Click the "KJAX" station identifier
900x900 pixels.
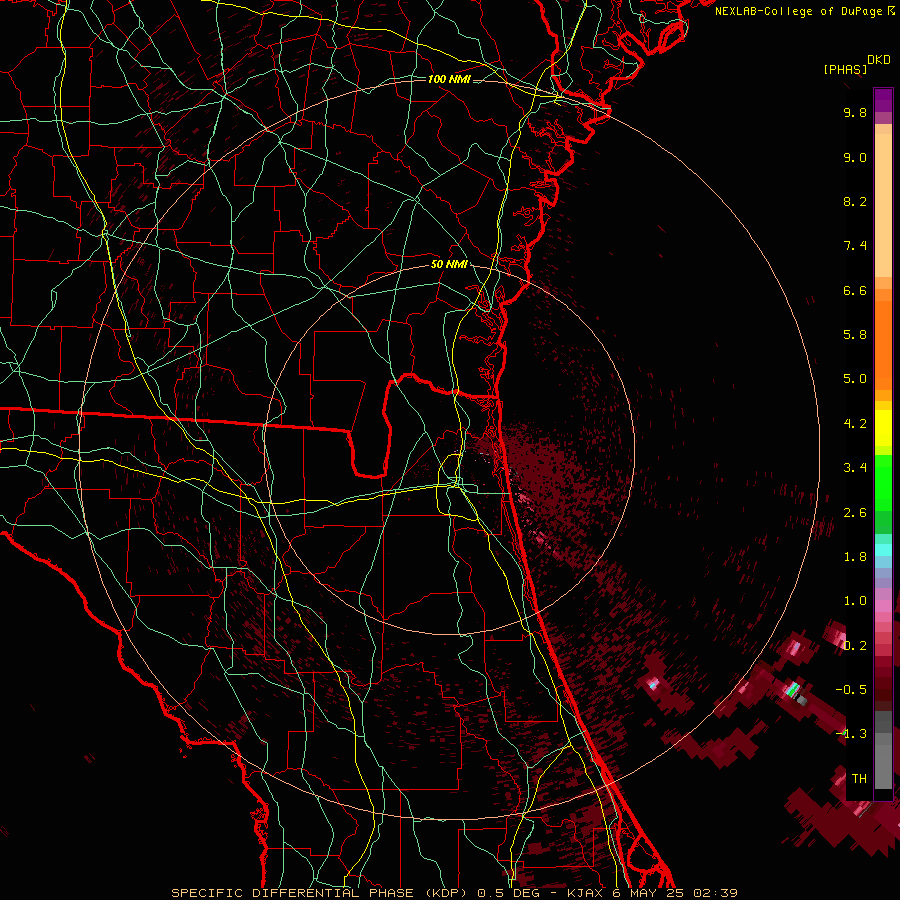point(584,893)
